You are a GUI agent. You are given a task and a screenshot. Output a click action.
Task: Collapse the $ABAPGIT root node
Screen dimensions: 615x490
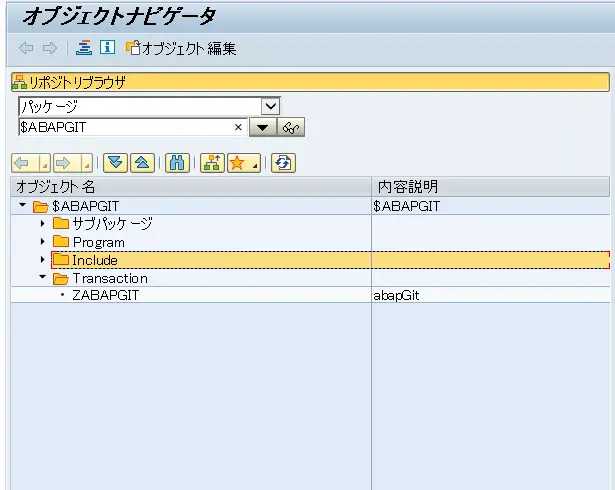23,205
